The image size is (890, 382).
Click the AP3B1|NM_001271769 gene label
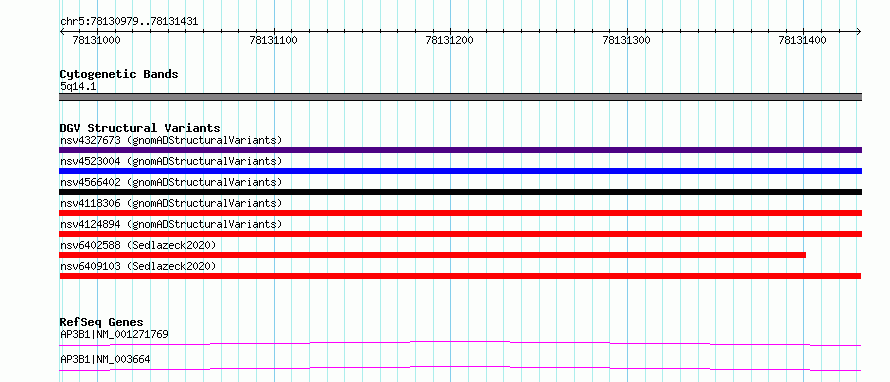click(114, 334)
